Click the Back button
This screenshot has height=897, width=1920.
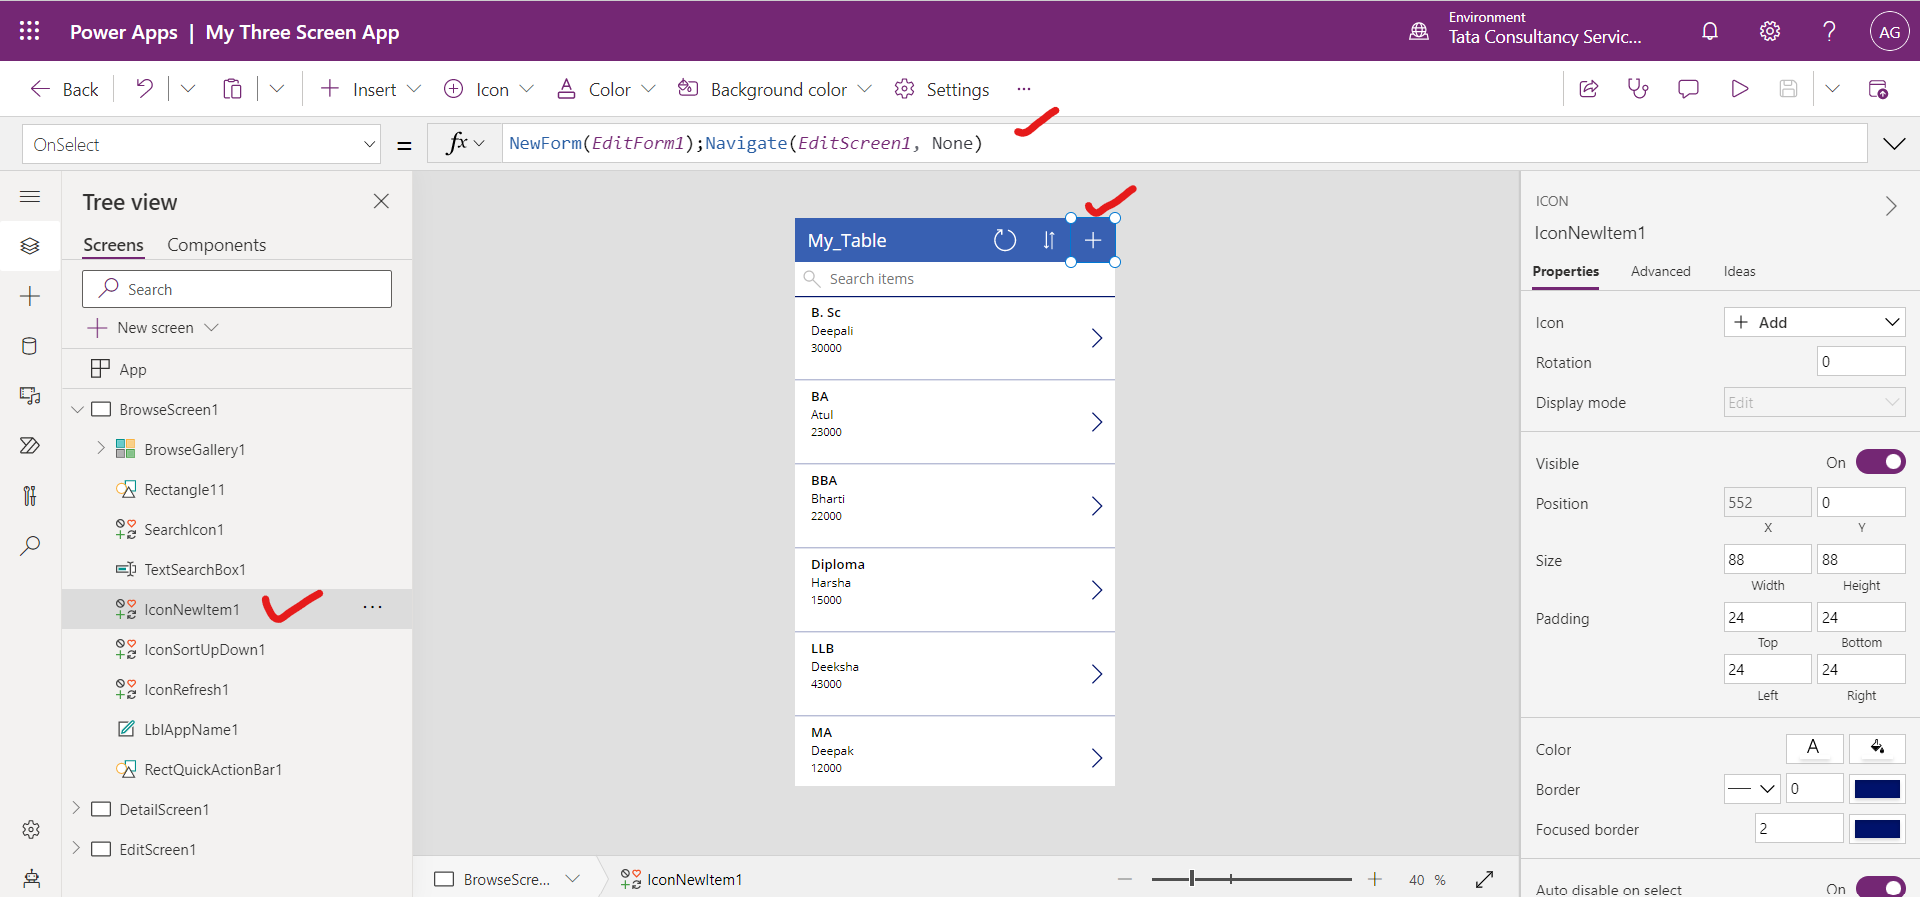[64, 89]
